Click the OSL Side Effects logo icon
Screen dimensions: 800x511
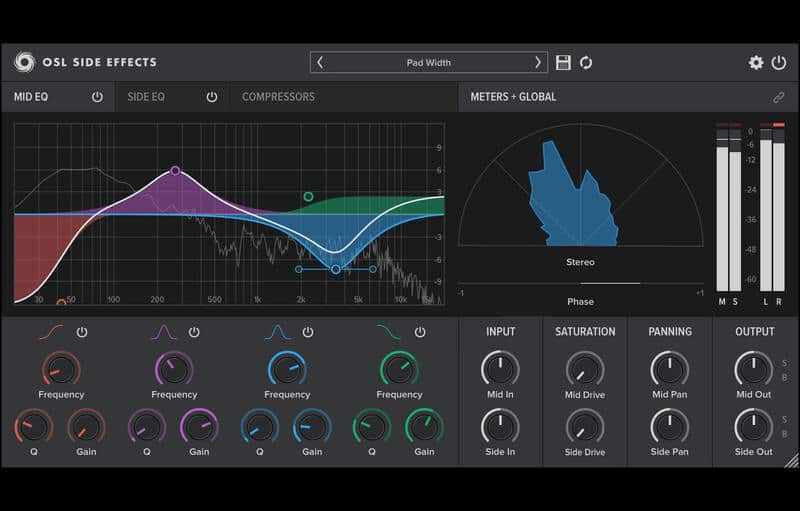point(24,62)
